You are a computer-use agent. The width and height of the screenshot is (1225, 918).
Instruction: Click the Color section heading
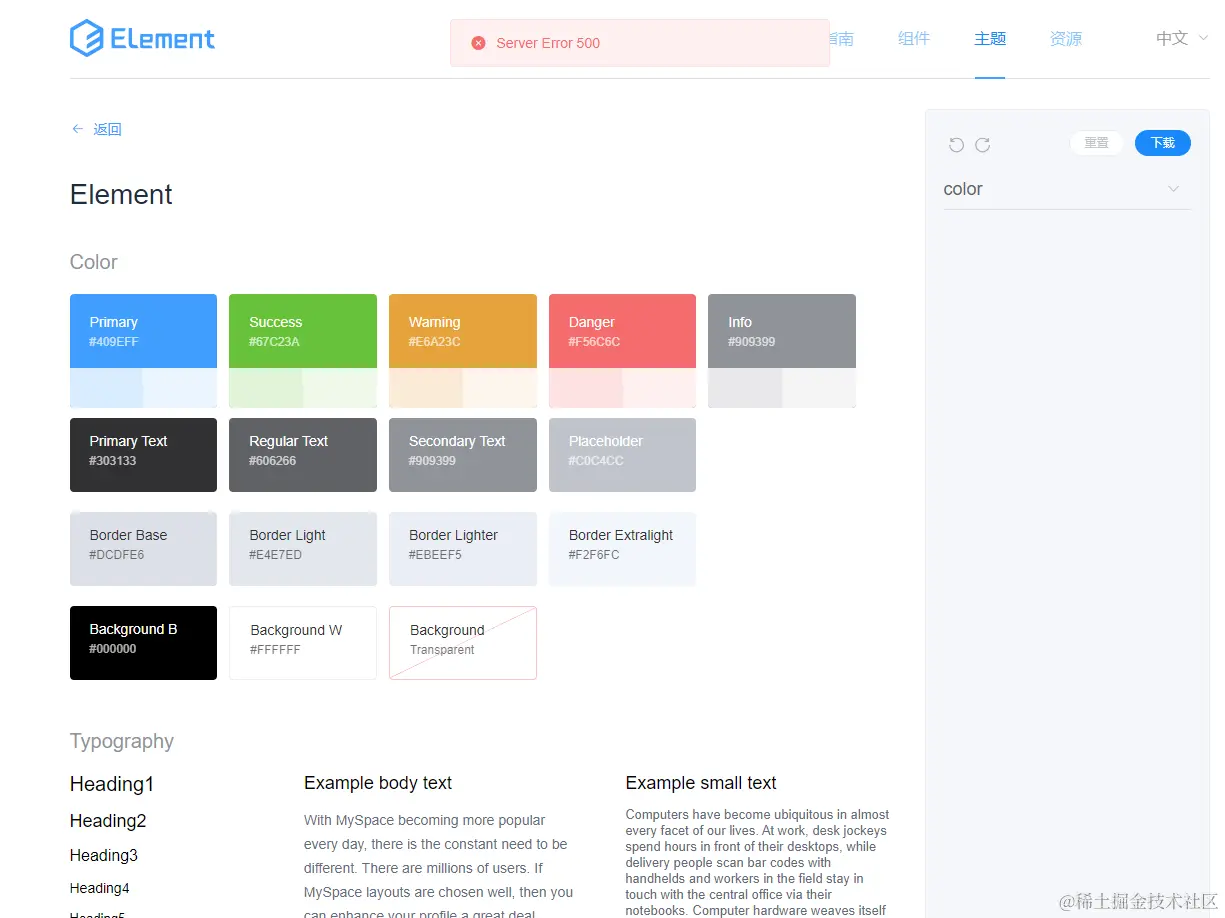coord(93,262)
